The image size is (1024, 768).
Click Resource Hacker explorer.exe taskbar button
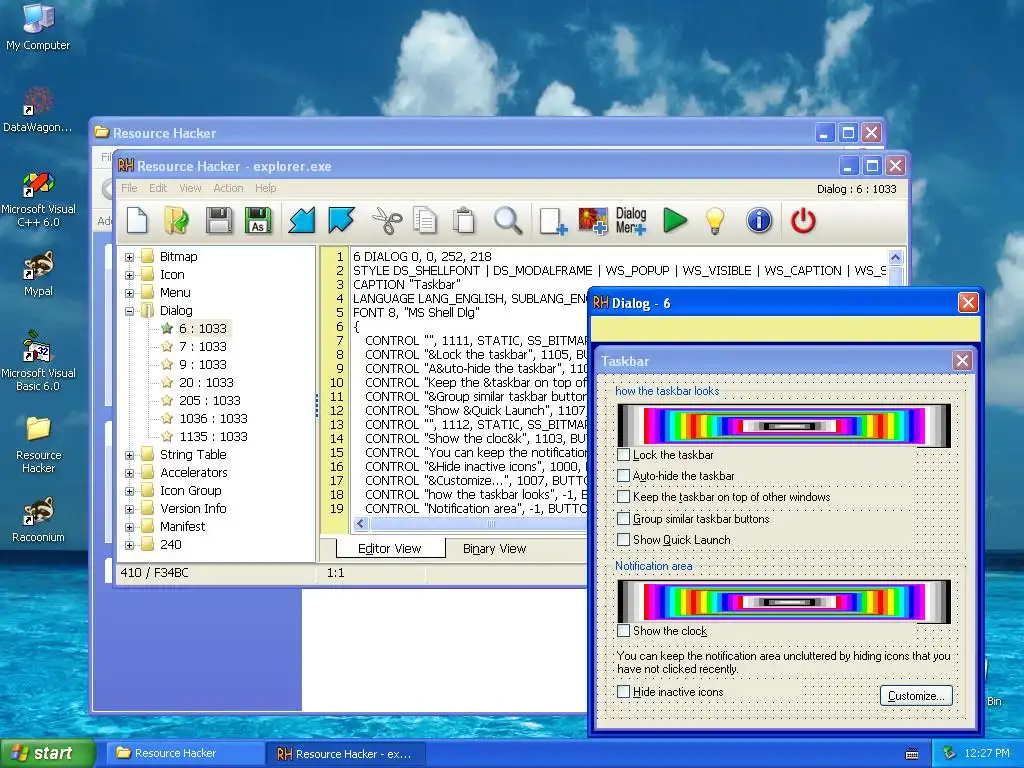coord(345,754)
